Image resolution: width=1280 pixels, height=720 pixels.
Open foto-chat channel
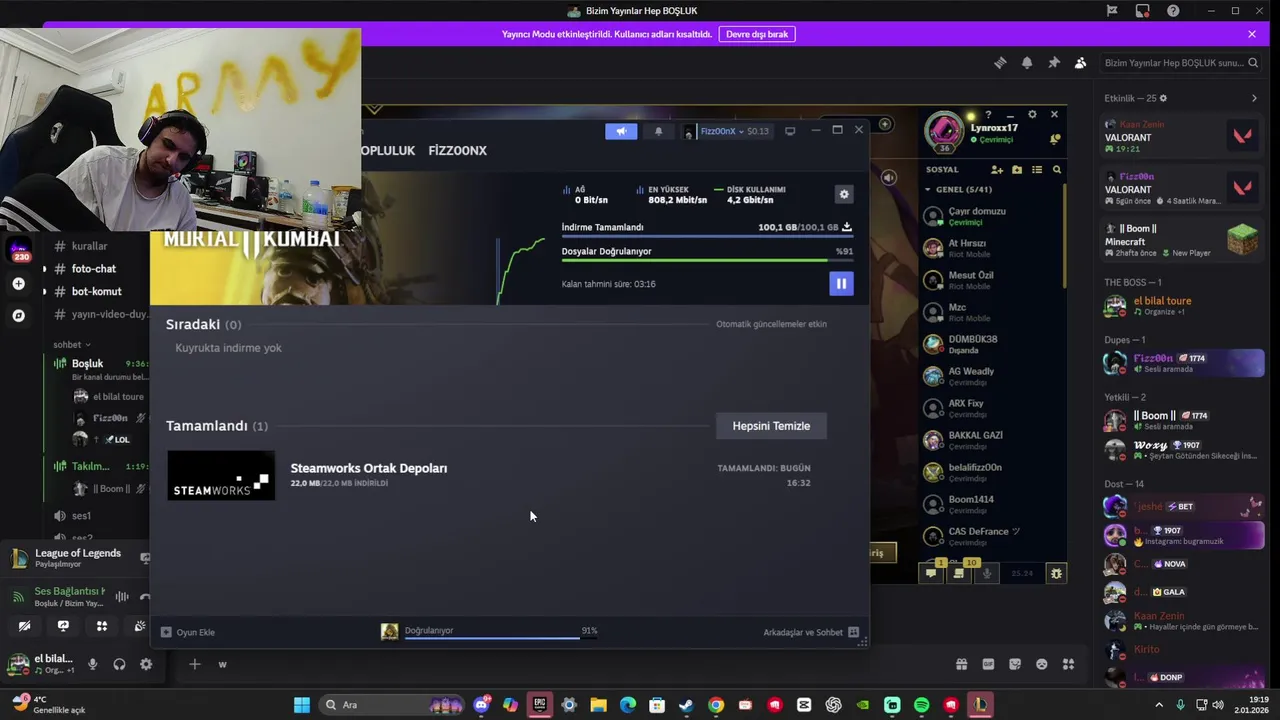pos(94,269)
